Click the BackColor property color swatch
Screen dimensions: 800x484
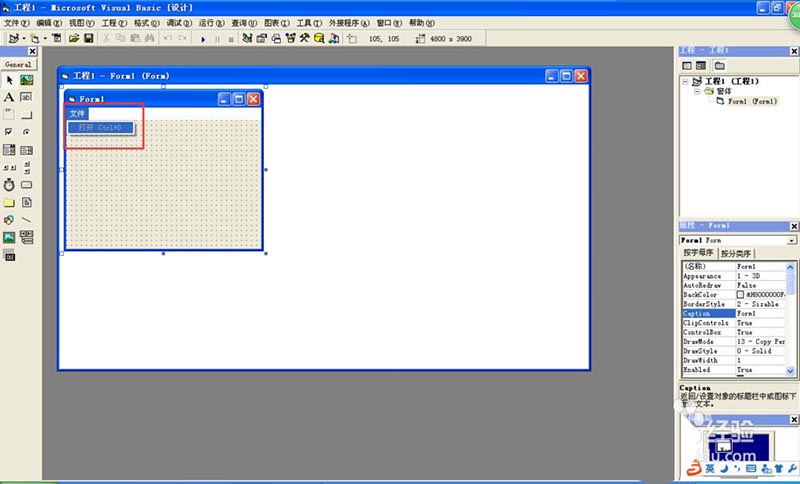click(740, 295)
